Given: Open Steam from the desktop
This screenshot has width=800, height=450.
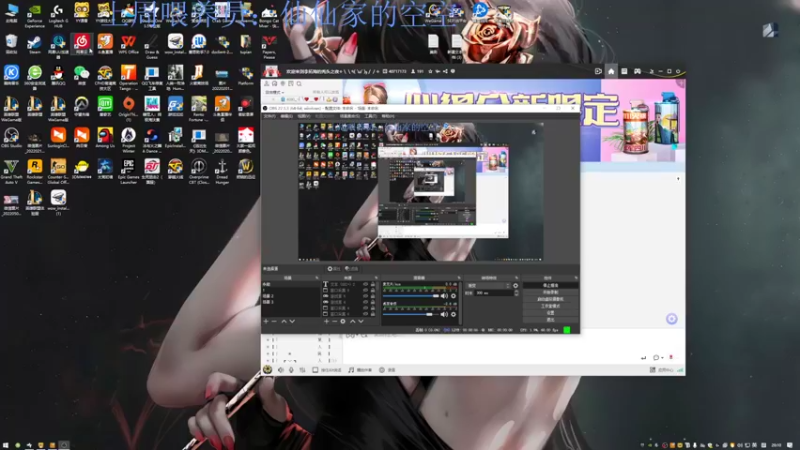Looking at the screenshot, I should [34, 44].
